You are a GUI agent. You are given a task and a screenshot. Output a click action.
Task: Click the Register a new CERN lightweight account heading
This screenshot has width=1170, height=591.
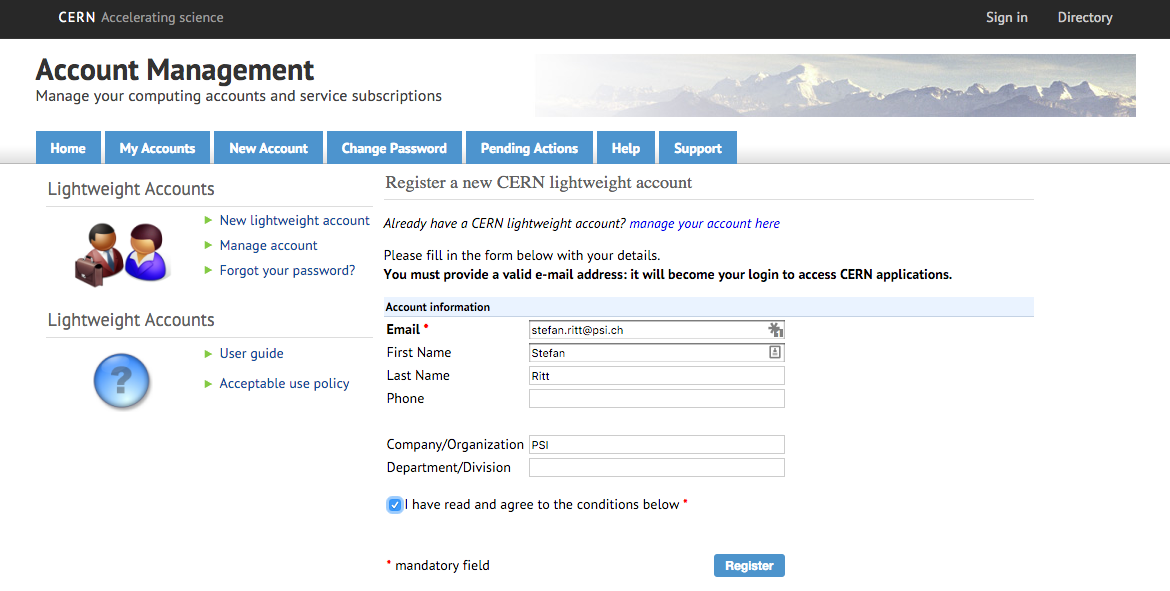coord(539,183)
